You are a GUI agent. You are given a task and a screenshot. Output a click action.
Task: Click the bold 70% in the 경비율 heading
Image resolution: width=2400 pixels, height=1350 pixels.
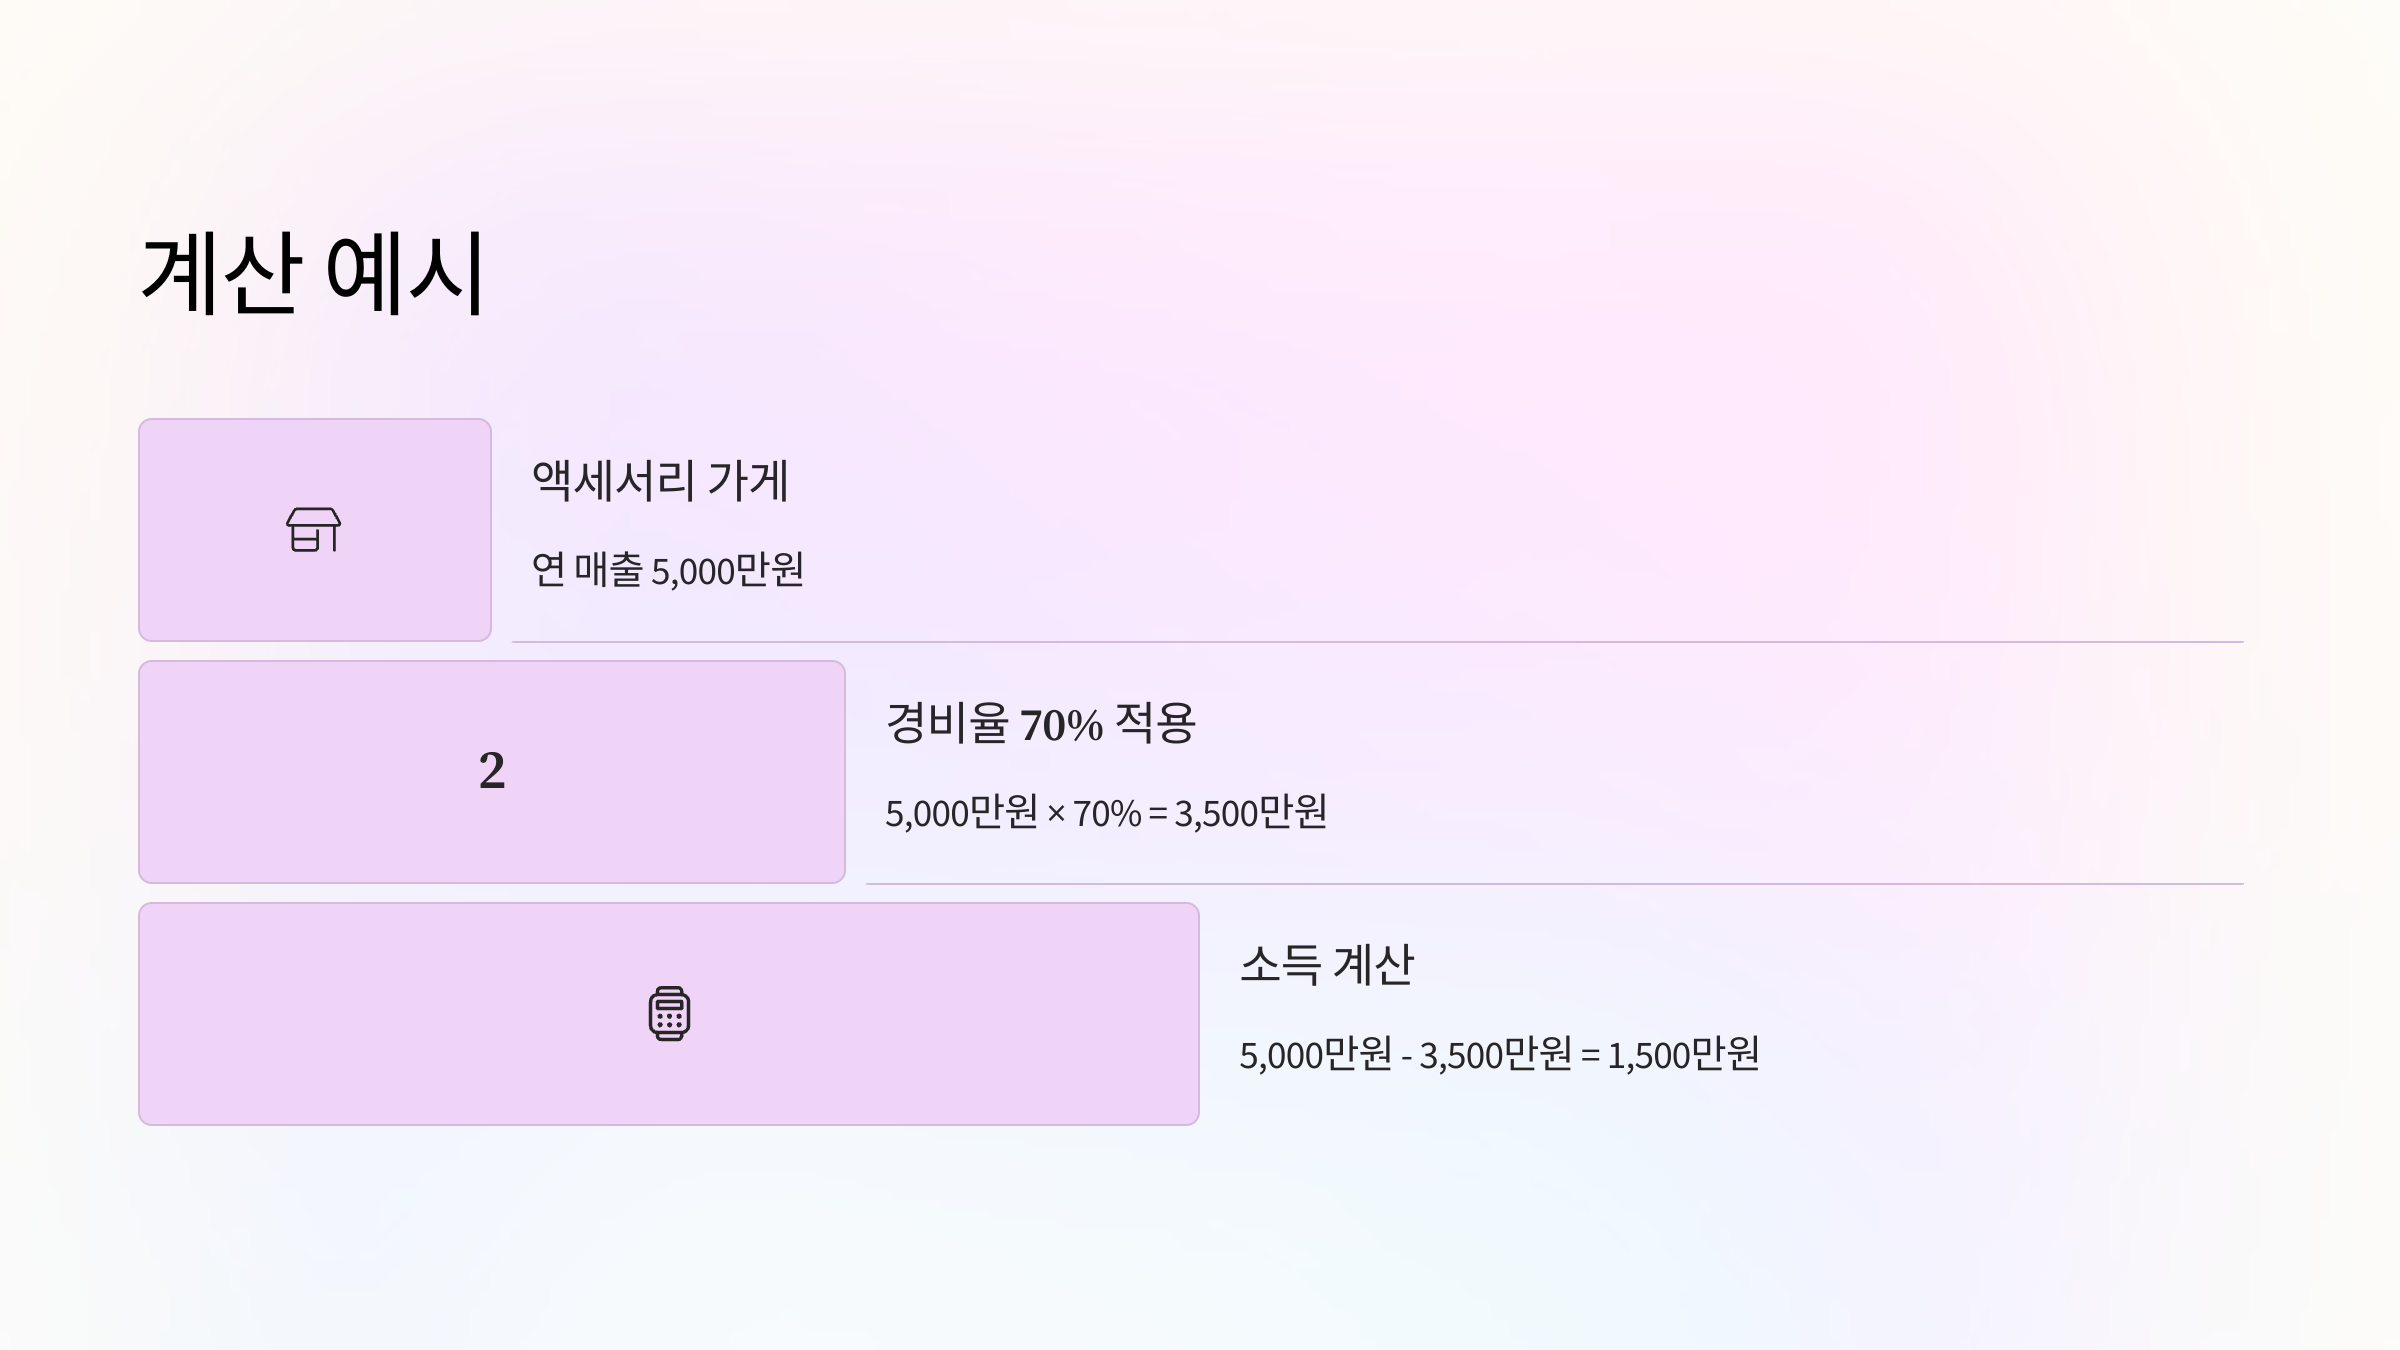(1061, 725)
